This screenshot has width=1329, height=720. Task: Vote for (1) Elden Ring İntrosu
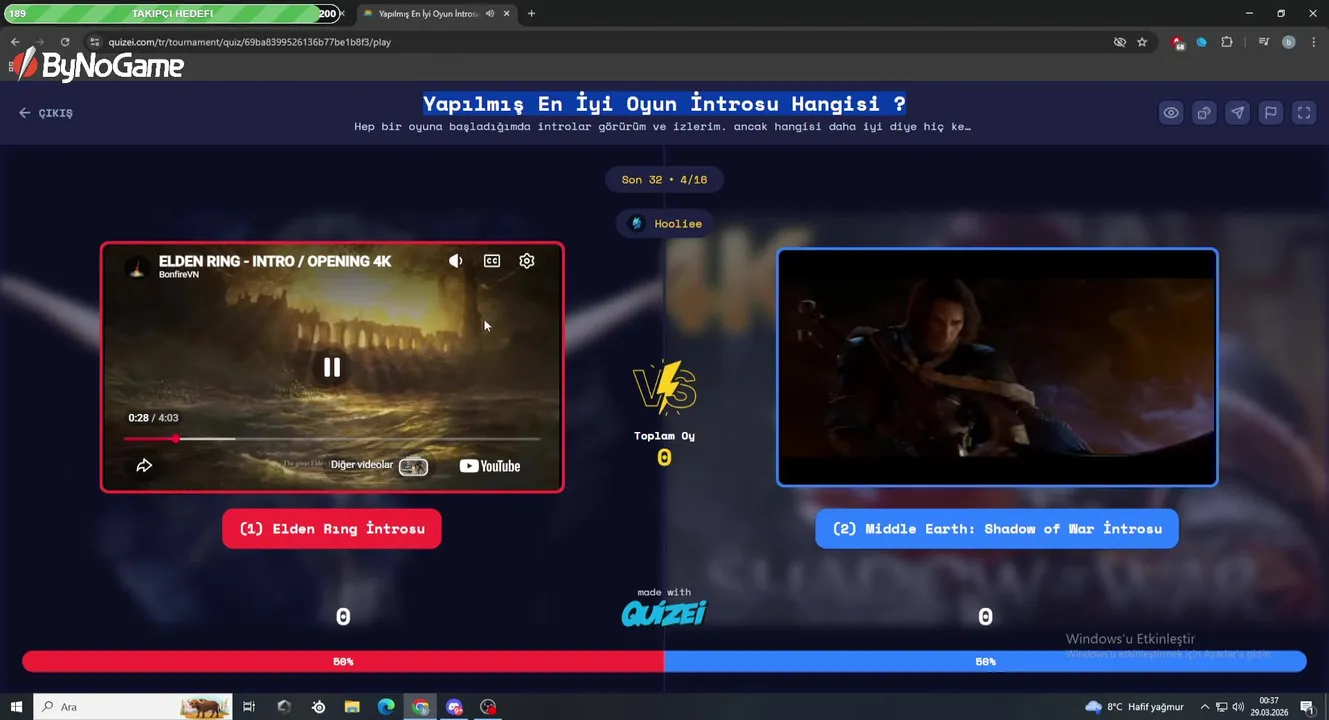coord(332,529)
